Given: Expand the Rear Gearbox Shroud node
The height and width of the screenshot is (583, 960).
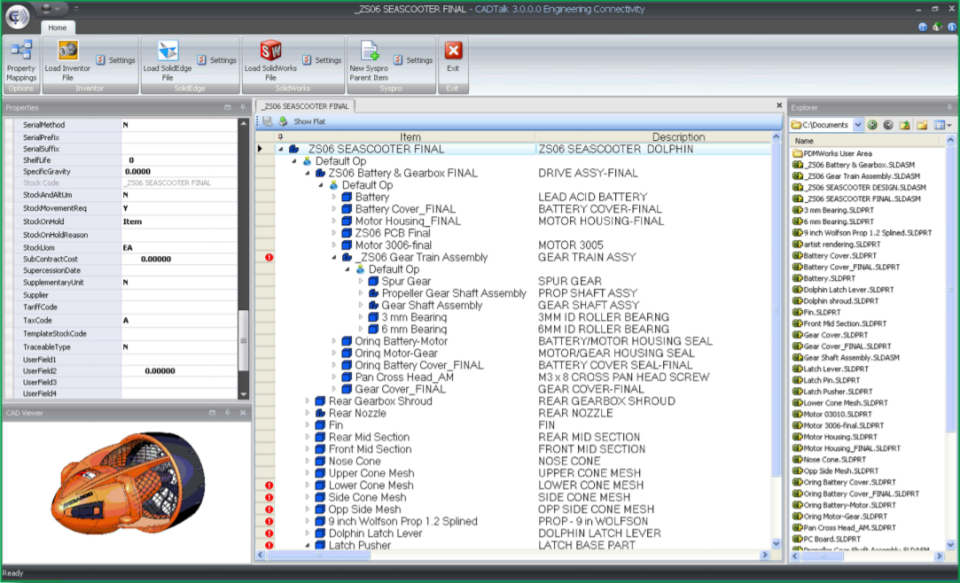Looking at the screenshot, I should tap(310, 400).
